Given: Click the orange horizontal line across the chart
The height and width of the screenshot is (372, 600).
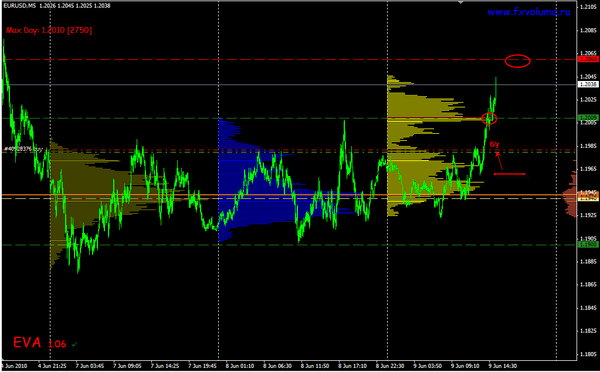Looking at the screenshot, I should [x=289, y=195].
